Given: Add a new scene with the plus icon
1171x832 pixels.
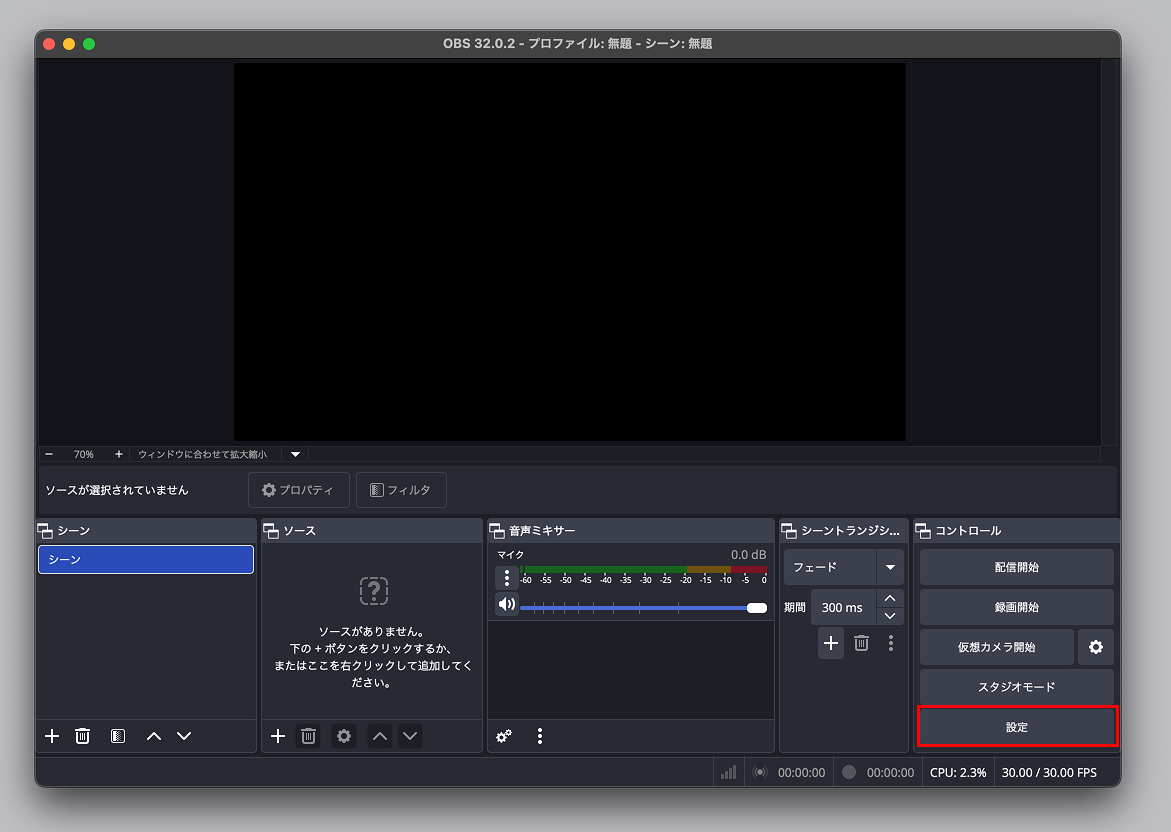Looking at the screenshot, I should pyautogui.click(x=52, y=736).
